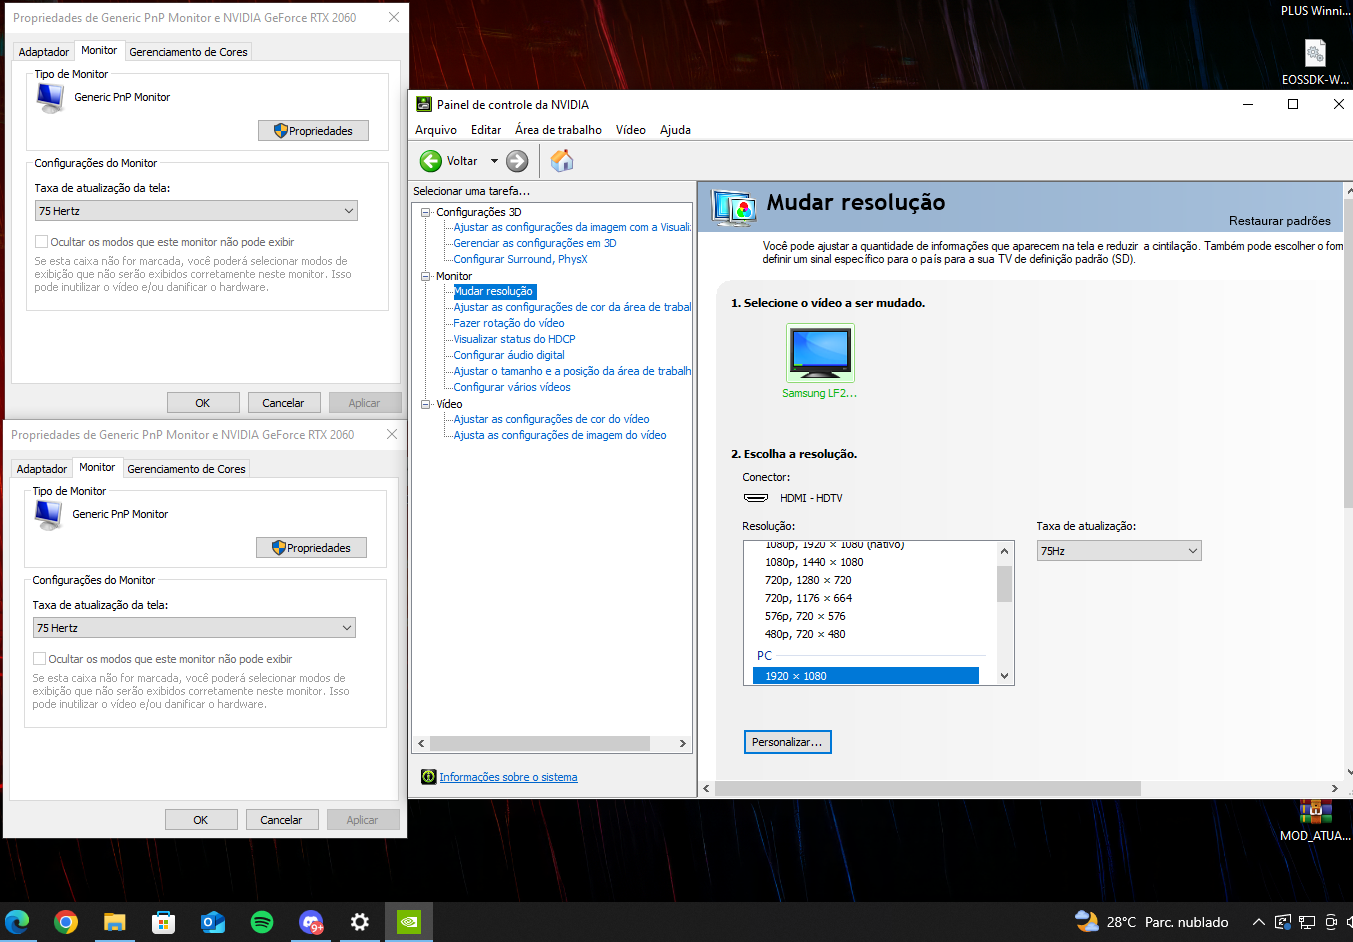Collapse the Configurações 3D tree node
The width and height of the screenshot is (1353, 942).
click(x=425, y=212)
